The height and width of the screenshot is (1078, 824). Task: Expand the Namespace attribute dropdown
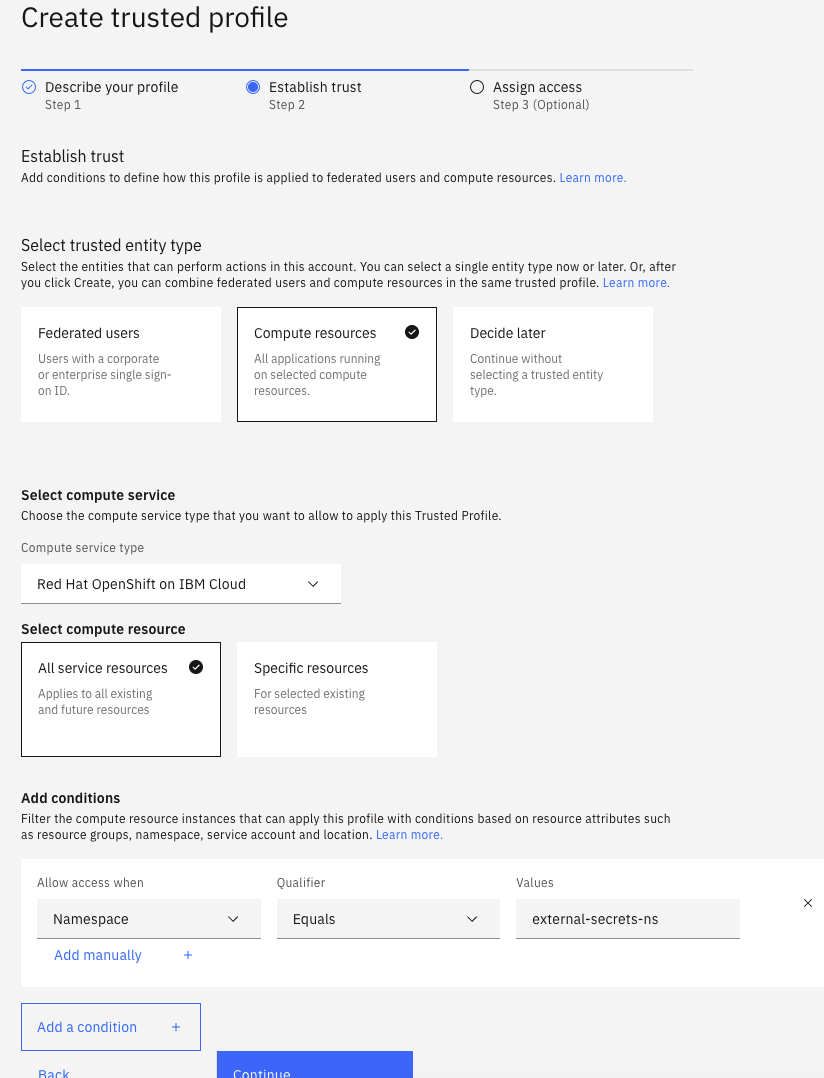coord(148,919)
